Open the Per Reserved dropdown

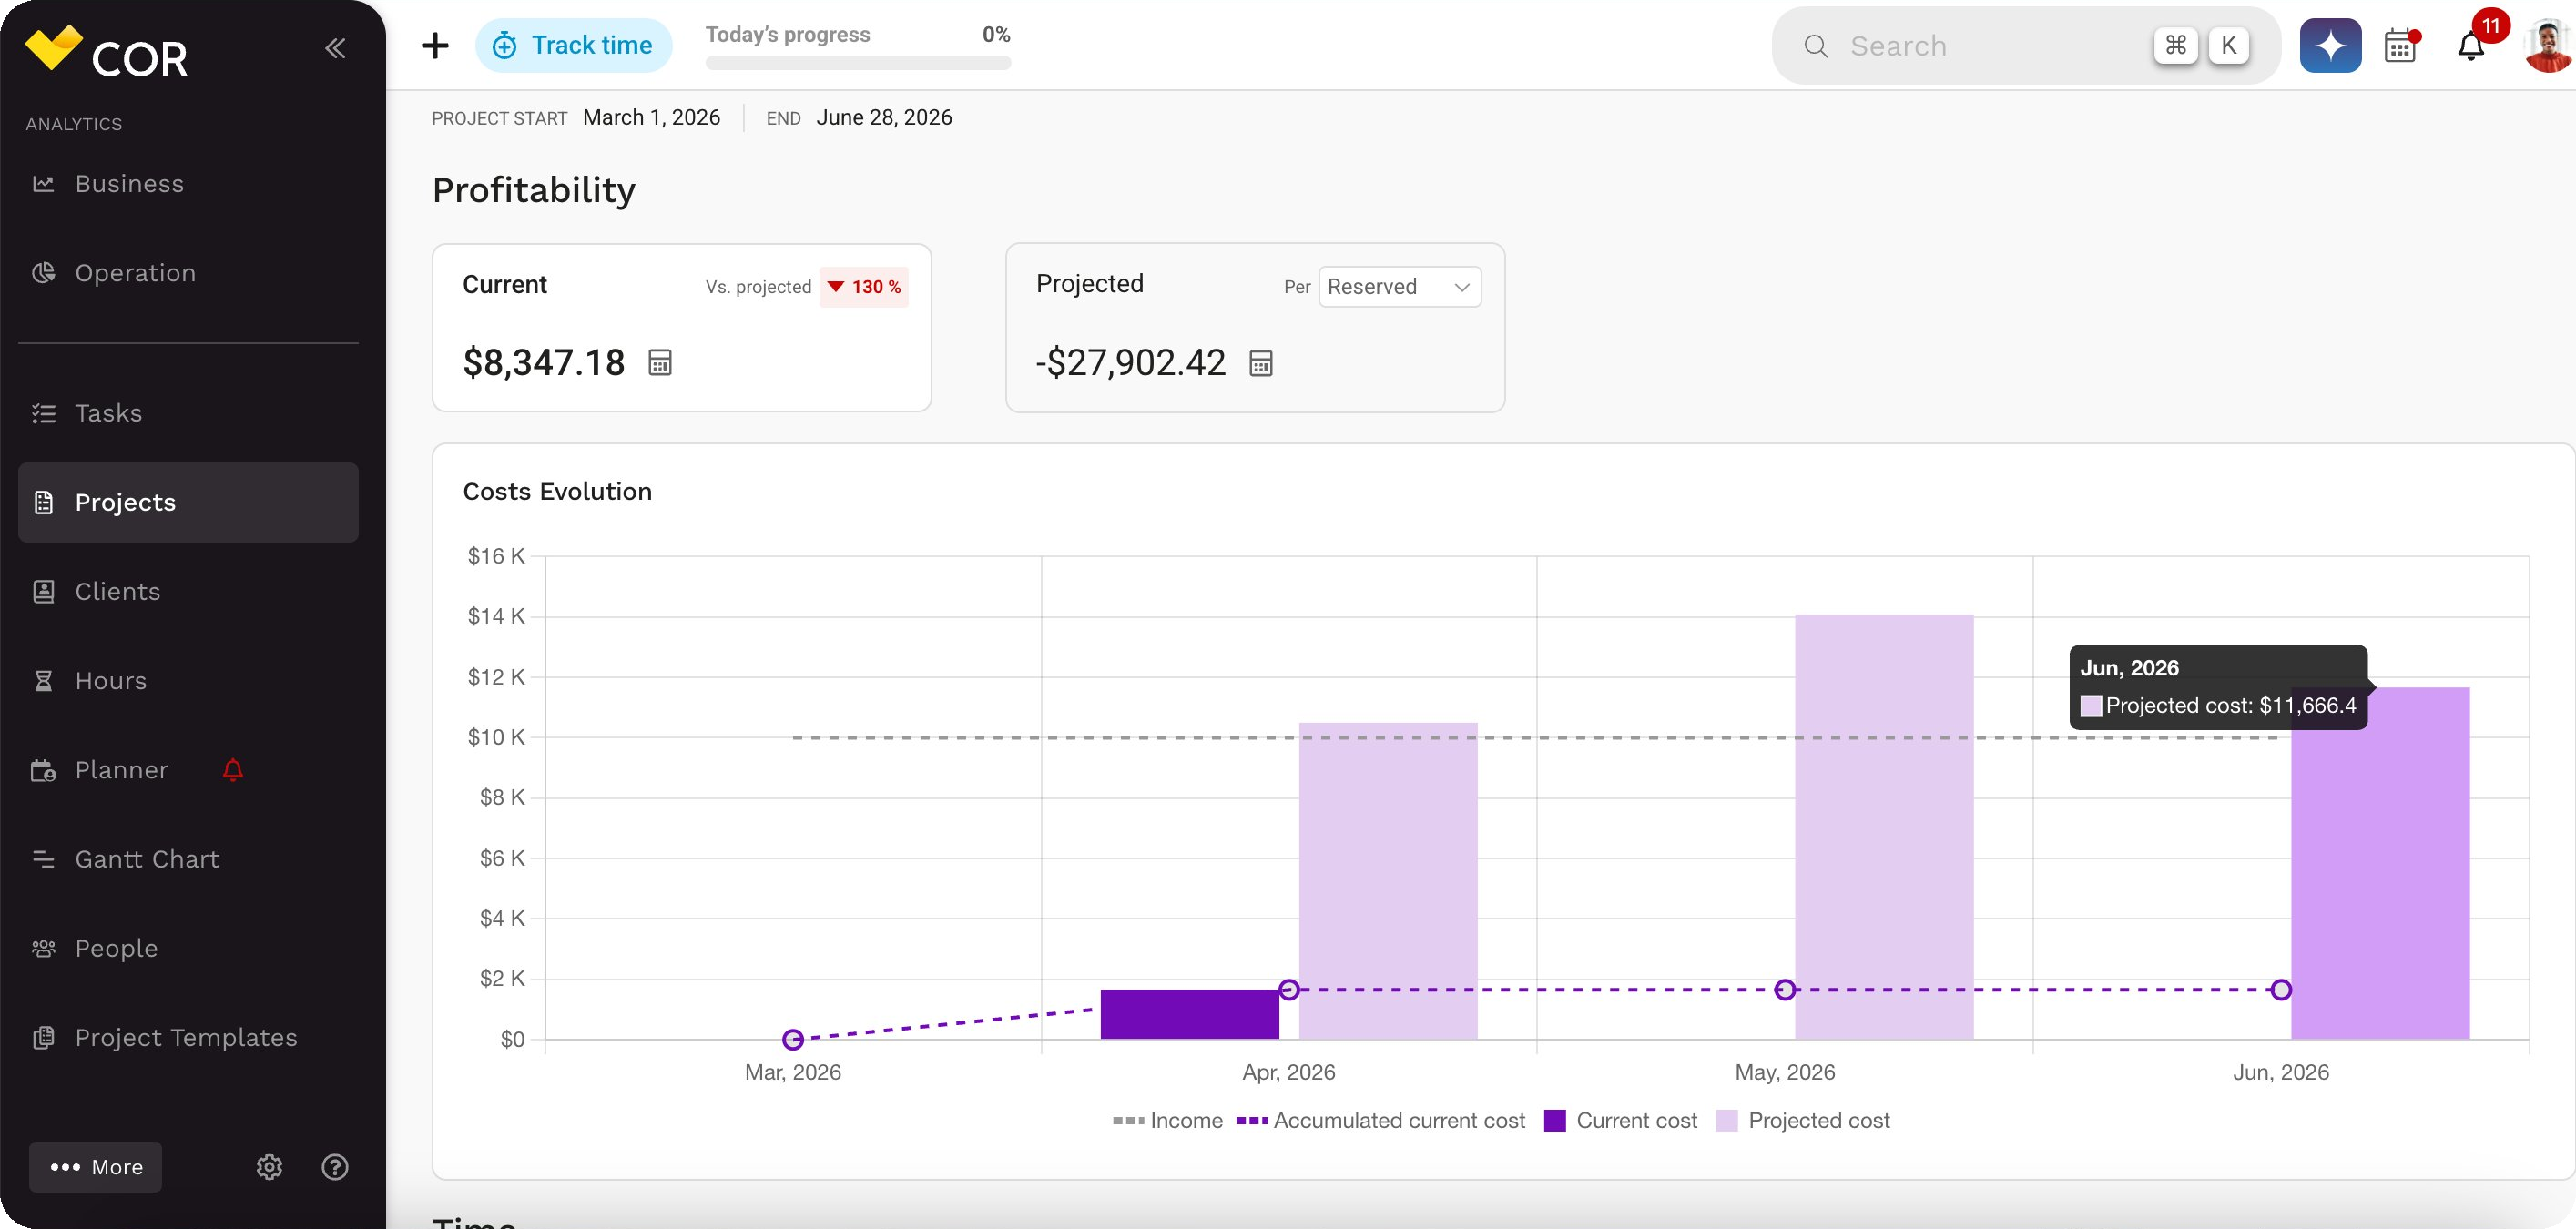[x=1400, y=287]
